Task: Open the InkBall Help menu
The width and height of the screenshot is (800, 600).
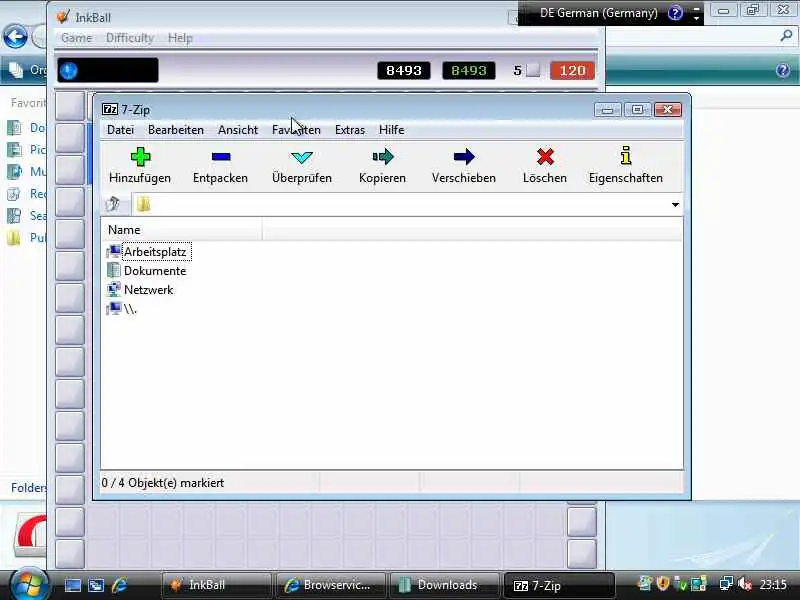Action: [x=180, y=38]
